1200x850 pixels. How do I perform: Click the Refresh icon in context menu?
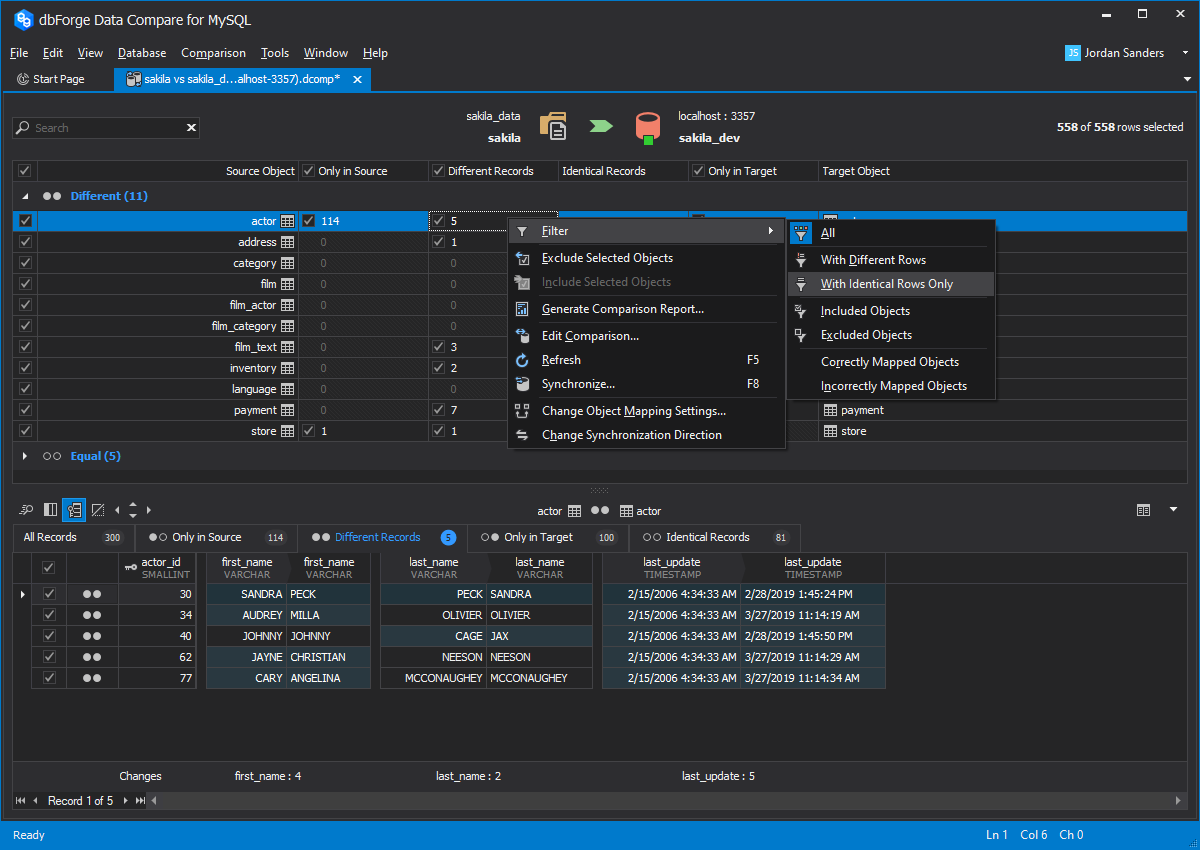pos(522,360)
